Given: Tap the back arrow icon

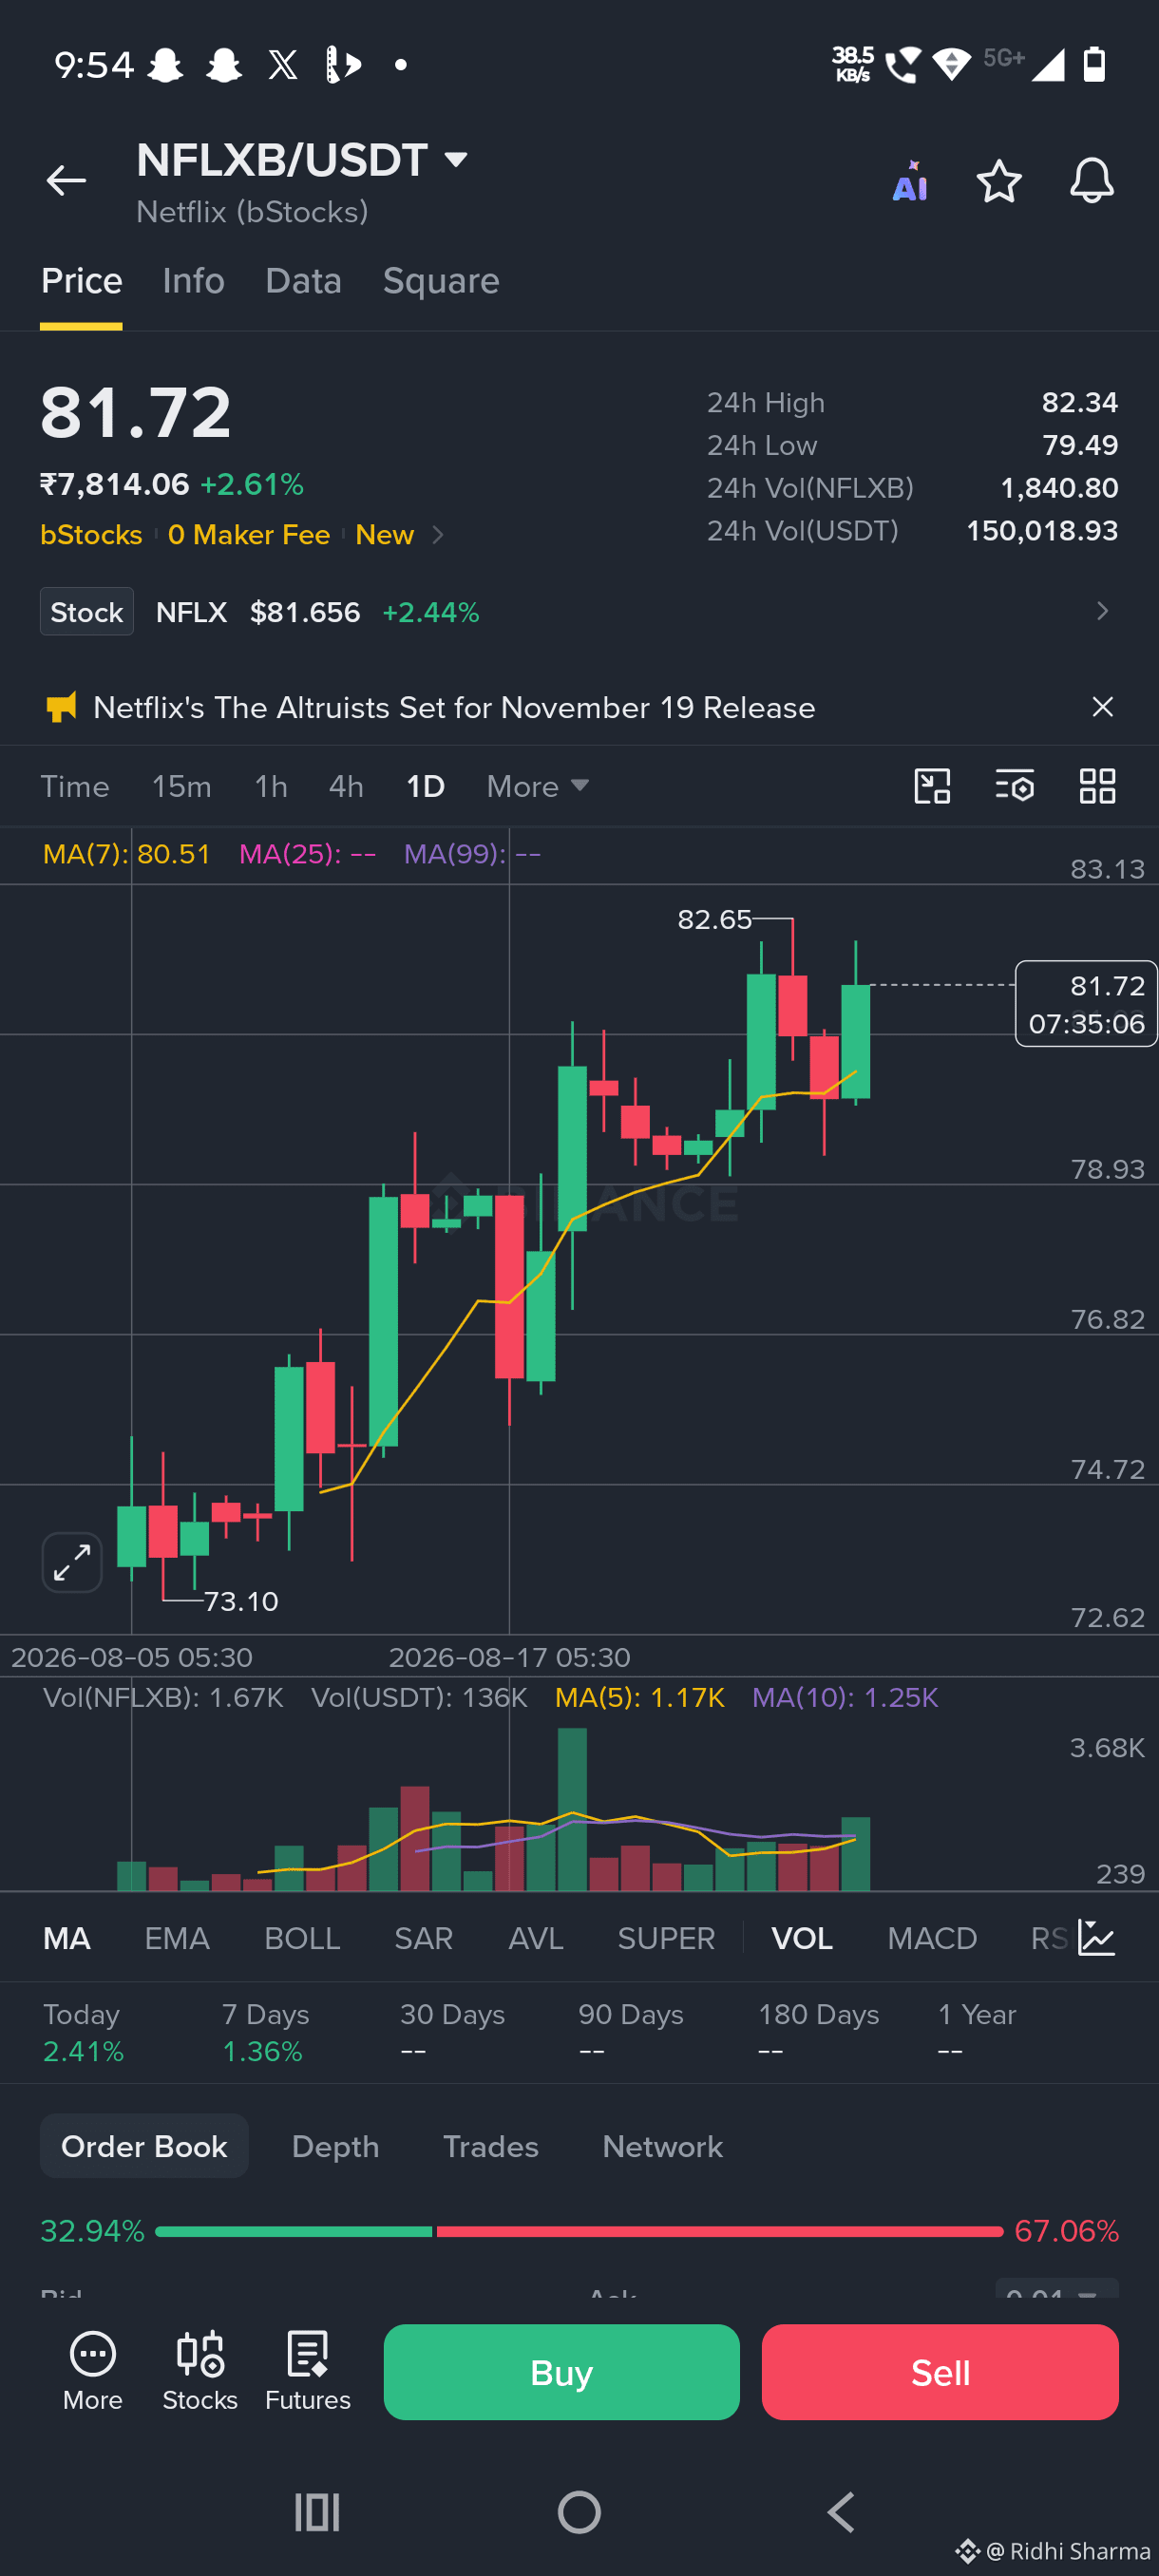Looking at the screenshot, I should pos(66,180).
